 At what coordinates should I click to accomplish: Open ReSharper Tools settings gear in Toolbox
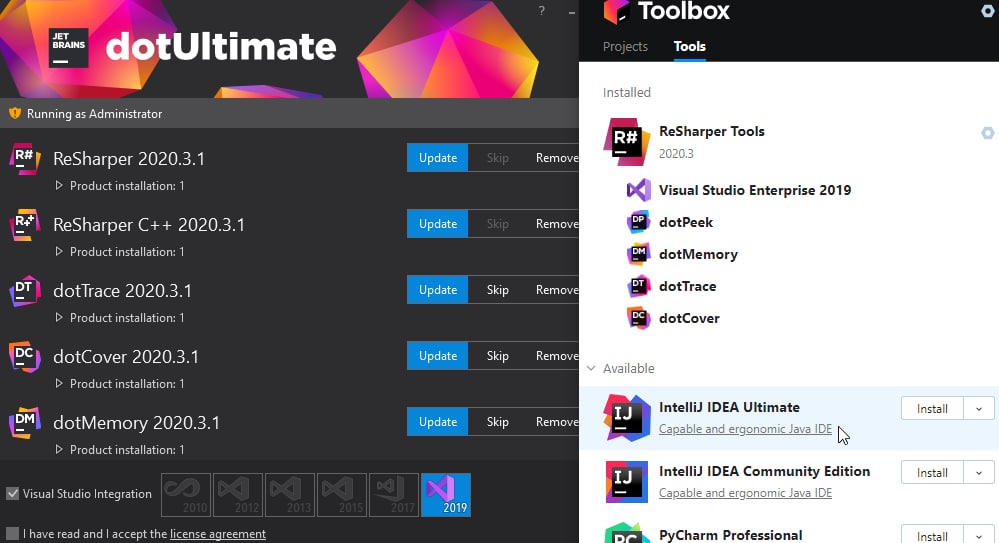coord(988,133)
